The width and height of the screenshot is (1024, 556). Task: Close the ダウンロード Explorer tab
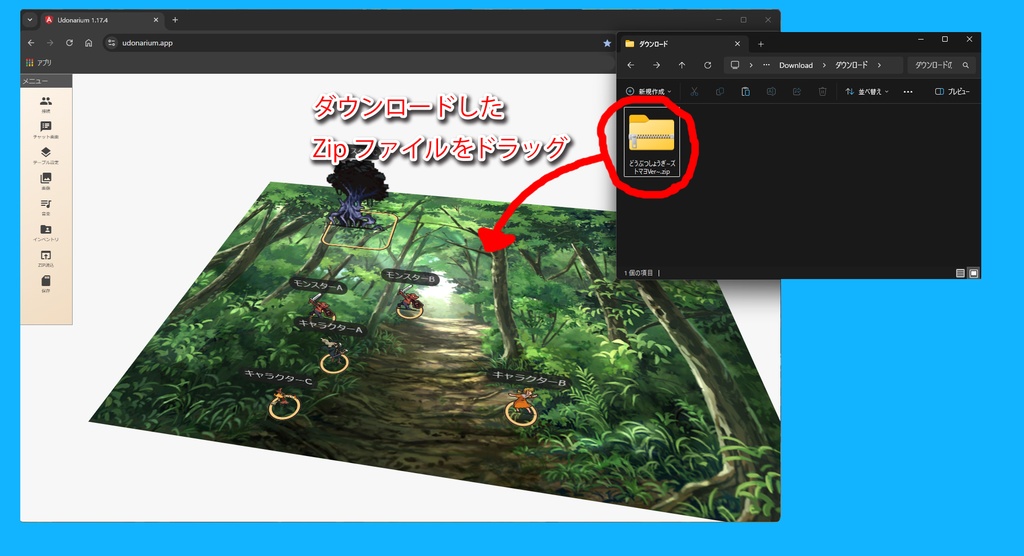[737, 44]
